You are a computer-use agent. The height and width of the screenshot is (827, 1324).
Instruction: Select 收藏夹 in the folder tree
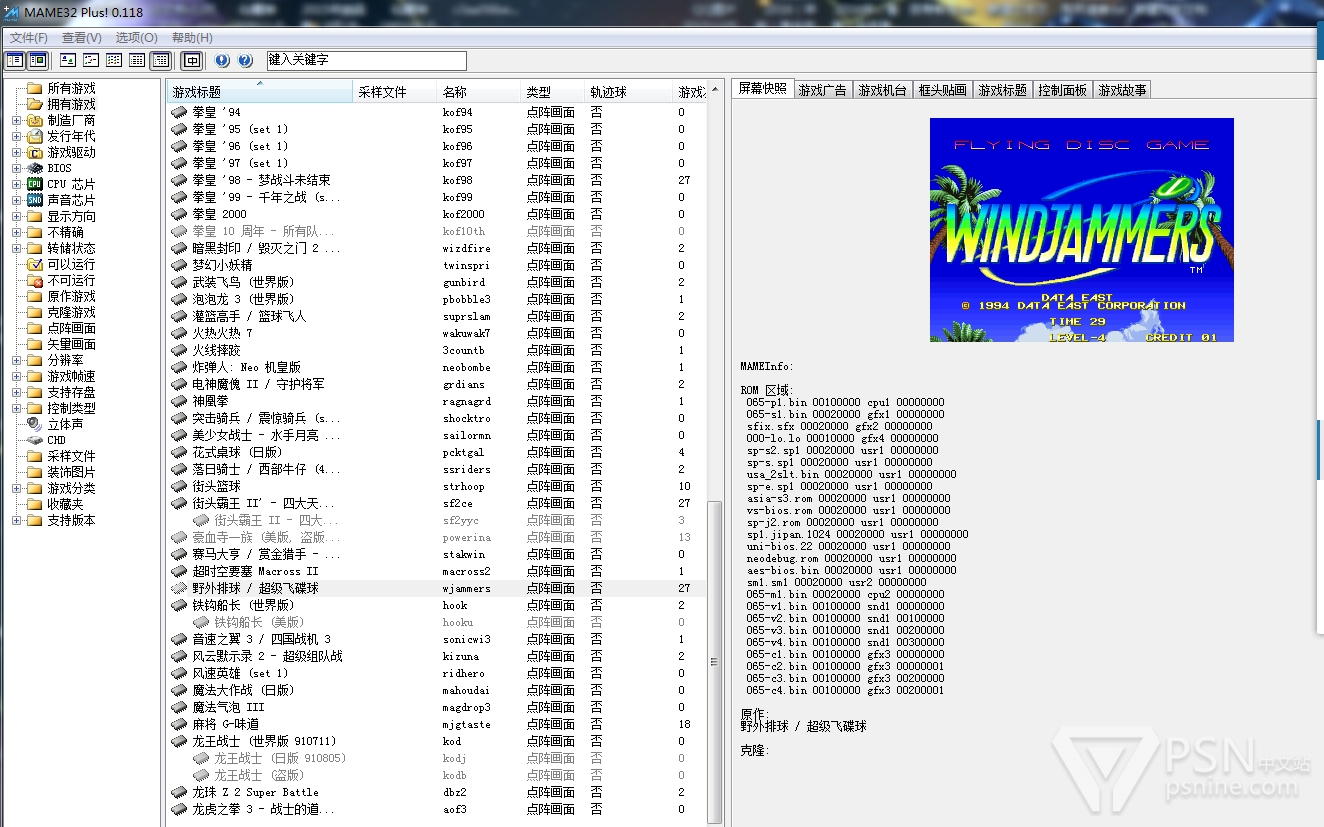click(x=65, y=504)
